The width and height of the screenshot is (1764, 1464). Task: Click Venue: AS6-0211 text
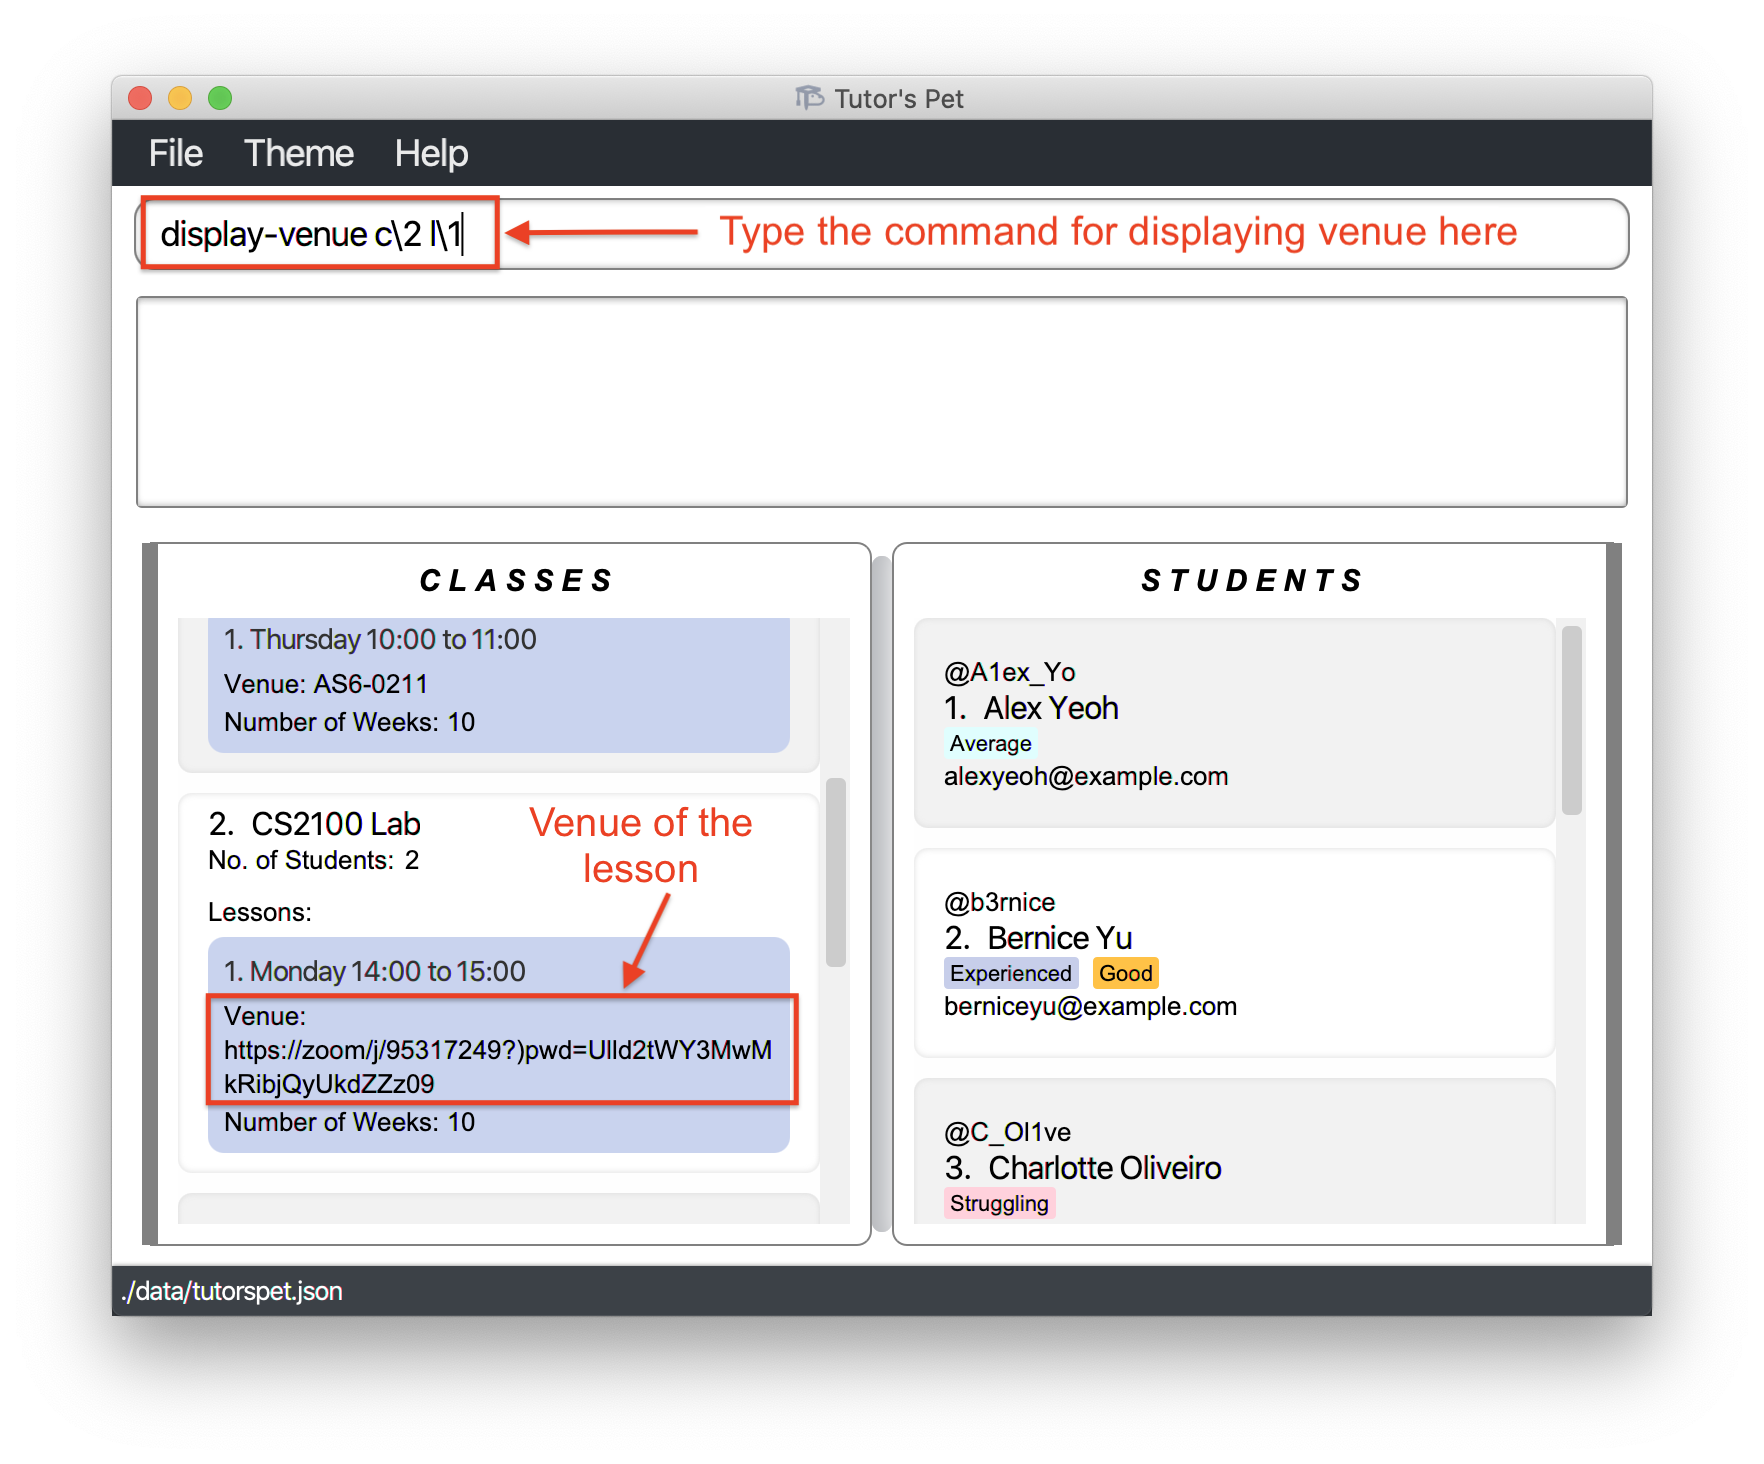326,684
